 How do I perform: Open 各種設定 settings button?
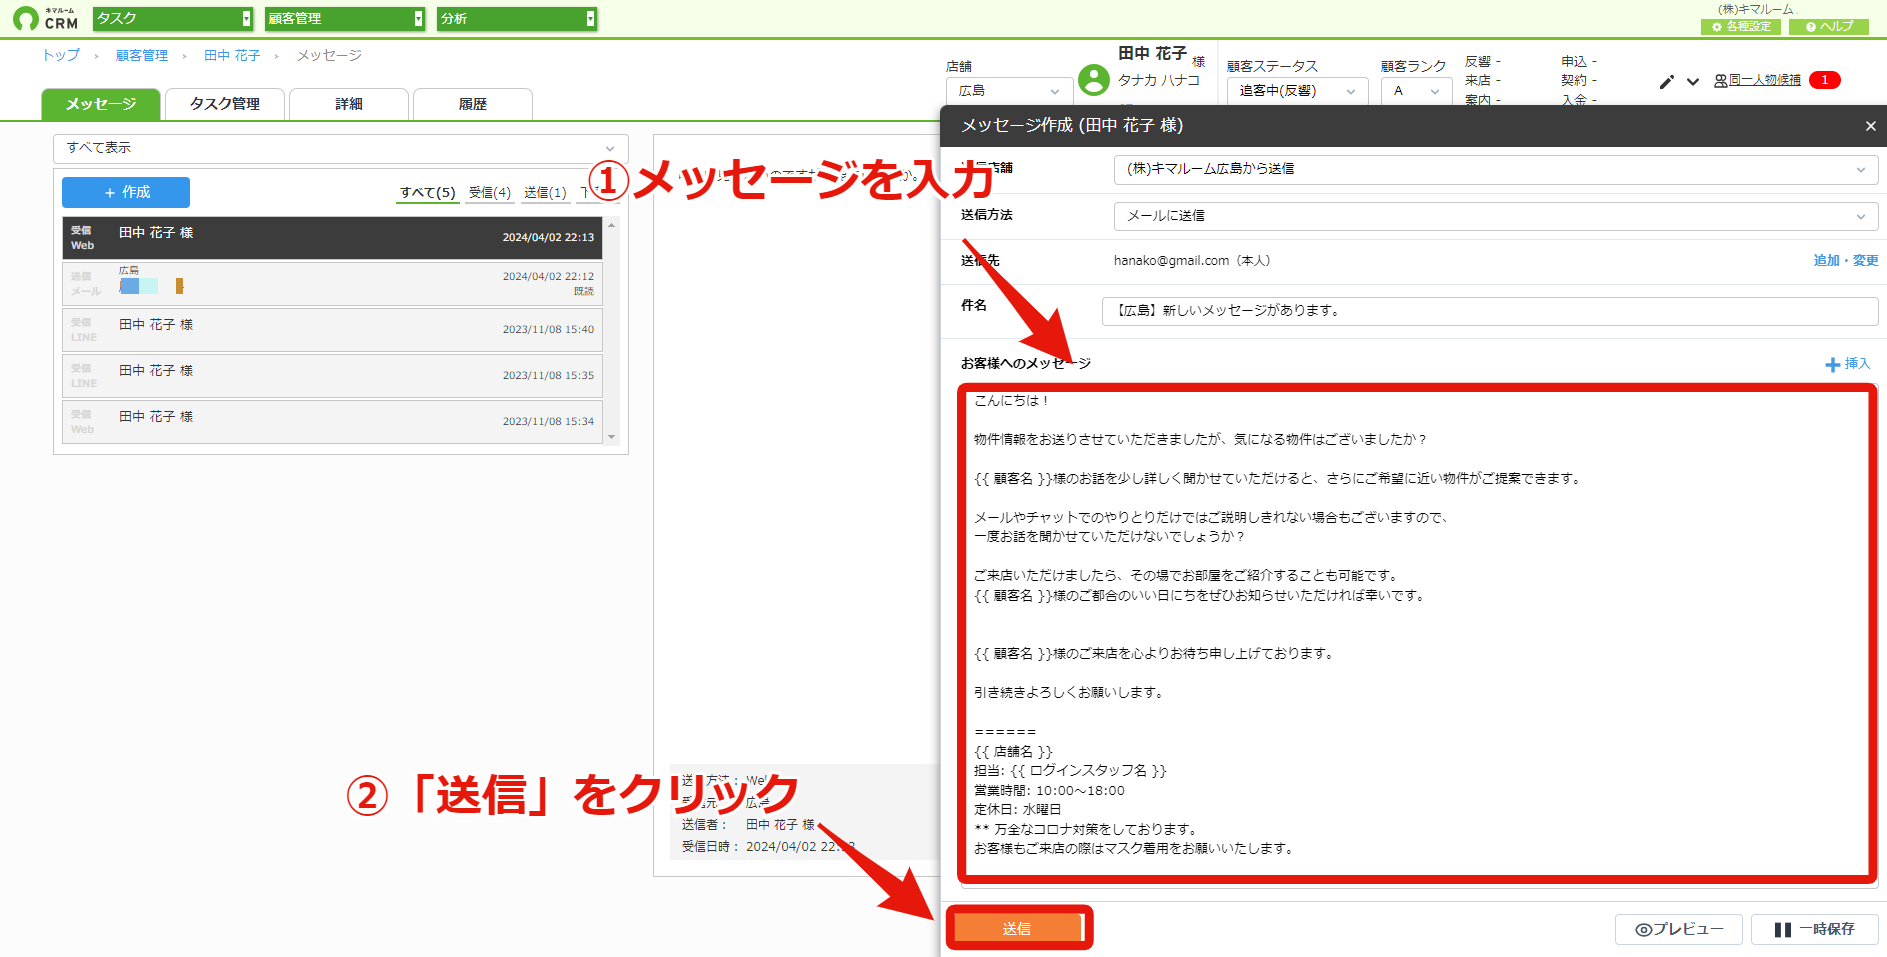(1741, 27)
